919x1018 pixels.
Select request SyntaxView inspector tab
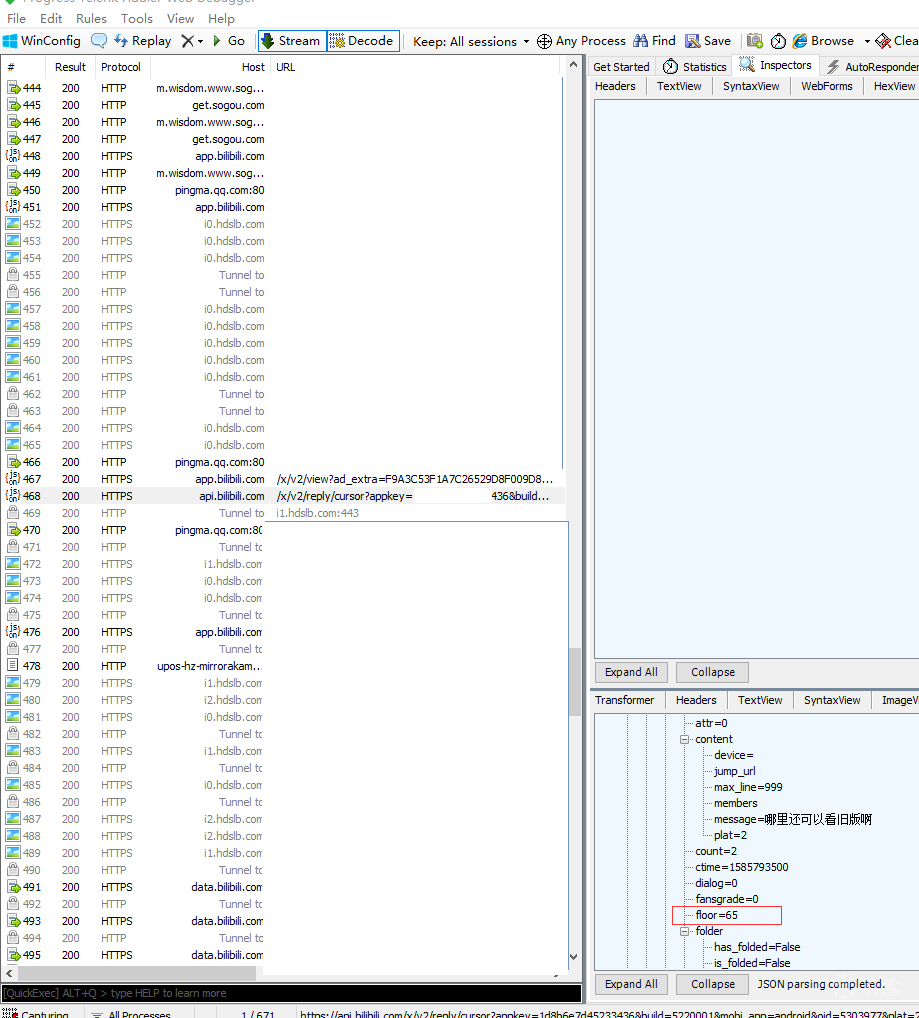point(751,86)
